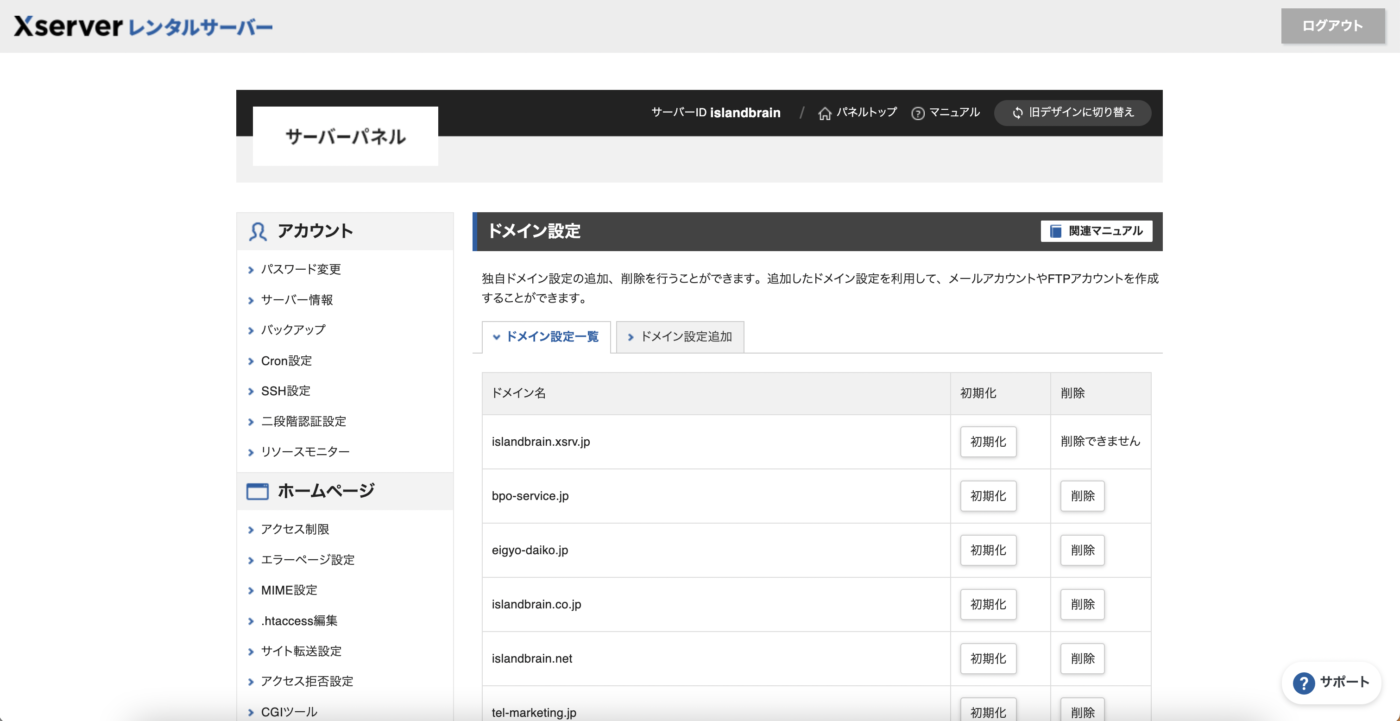This screenshot has height=721, width=1400.
Task: Click 初期化 for islandbrain.xsrv.jp
Action: pyautogui.click(x=988, y=442)
